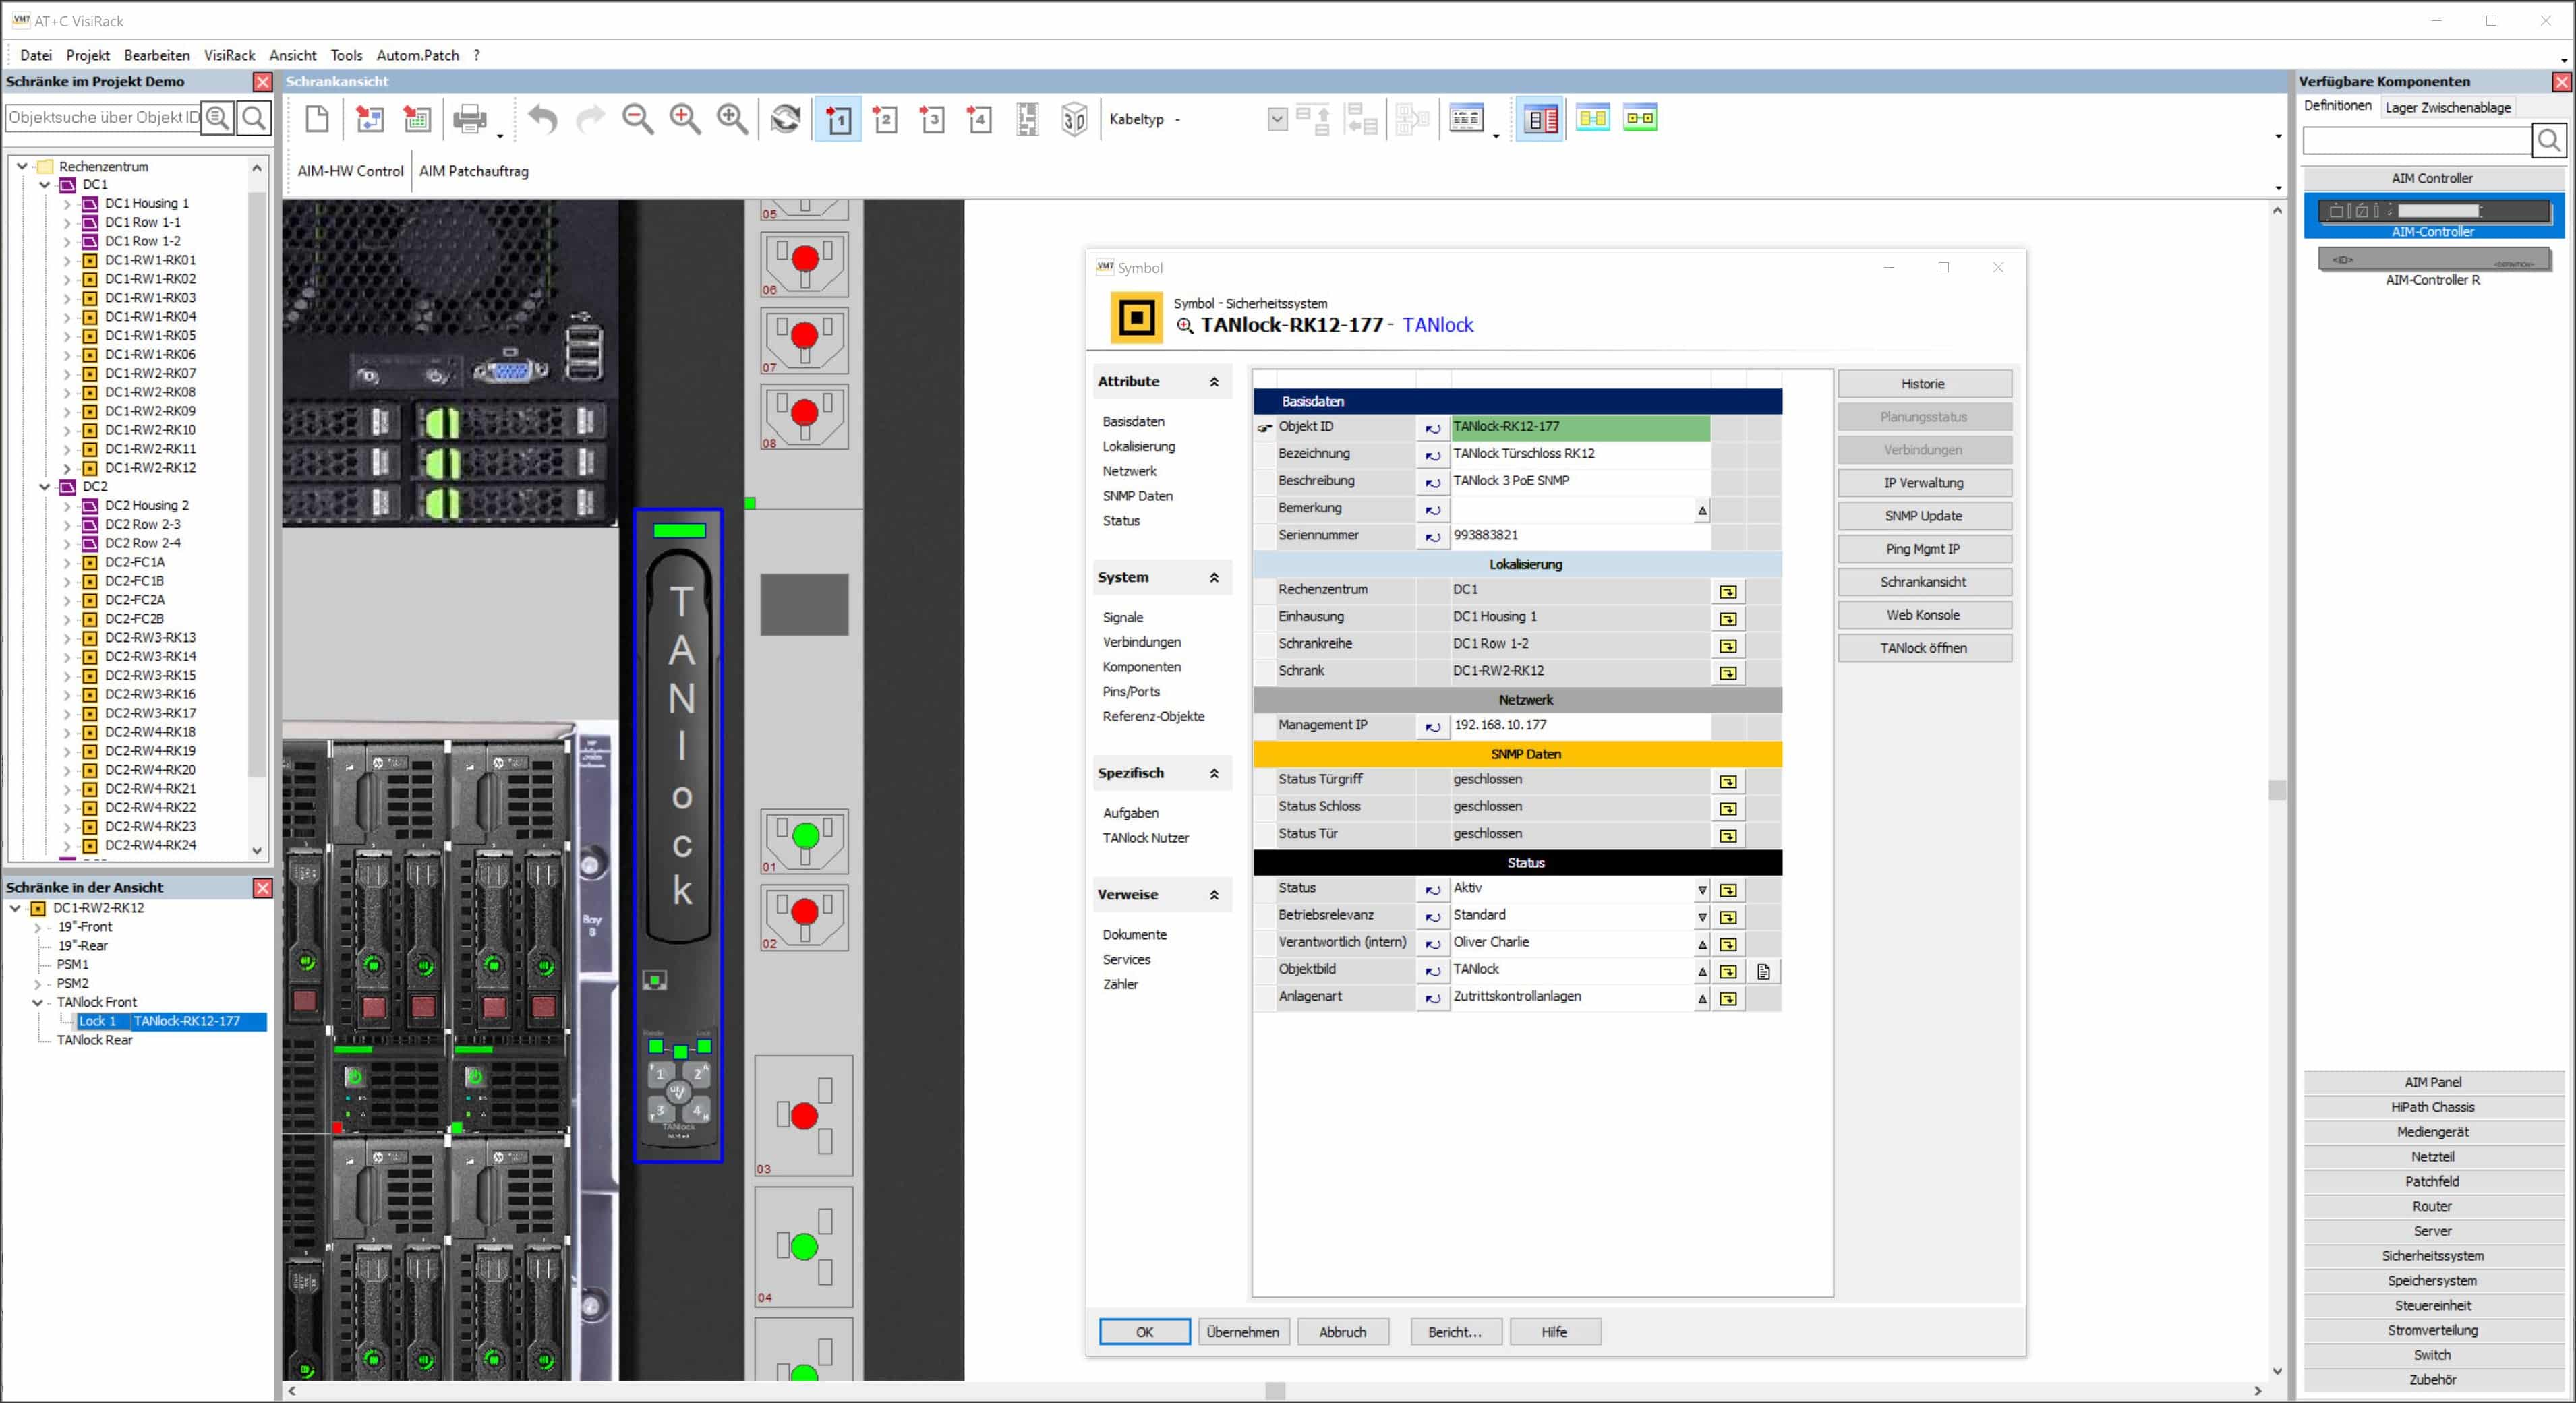Screen dimensions: 2576x1403
Task: Close the Schränke im Projekt Demo panel
Action: point(263,82)
